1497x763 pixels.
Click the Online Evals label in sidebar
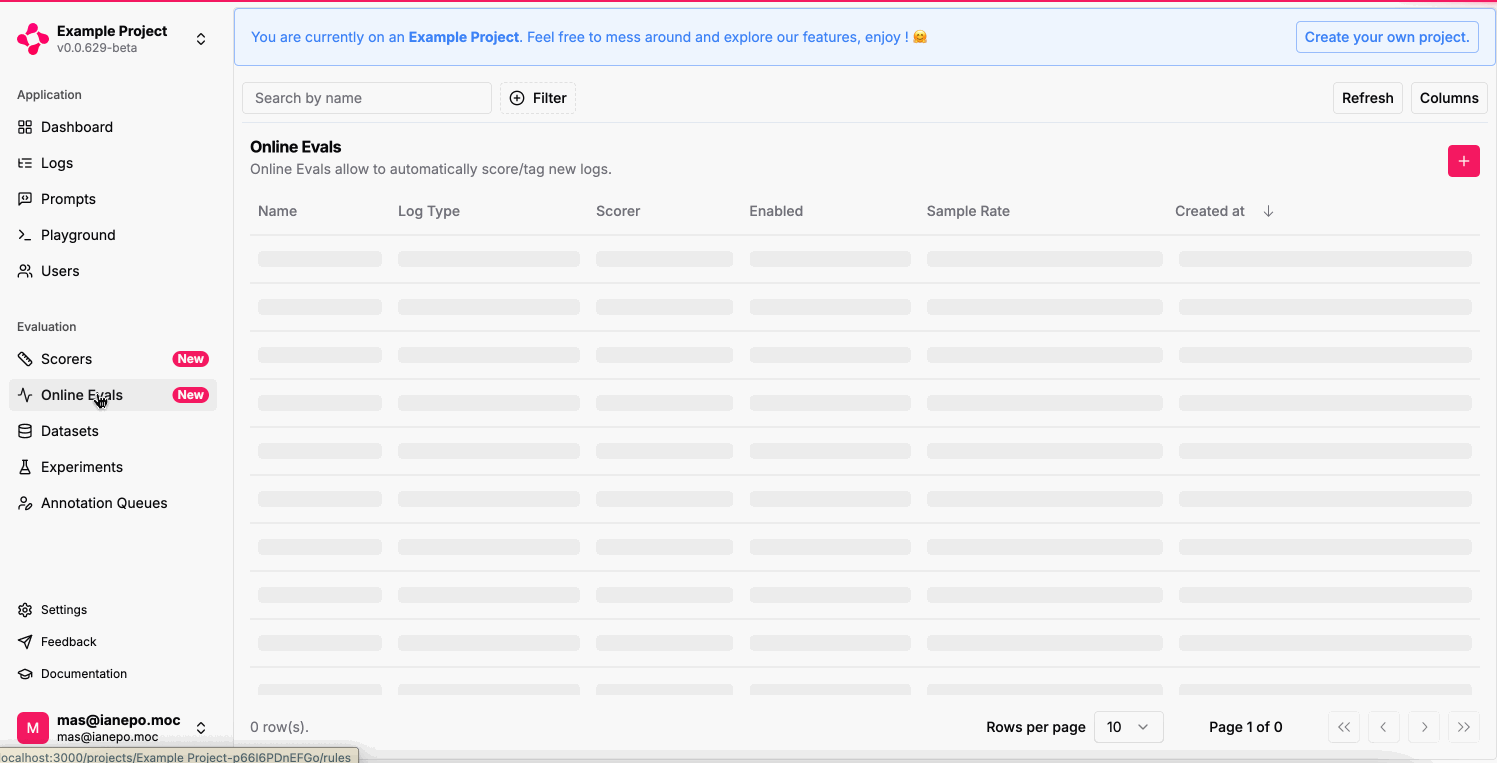point(82,395)
